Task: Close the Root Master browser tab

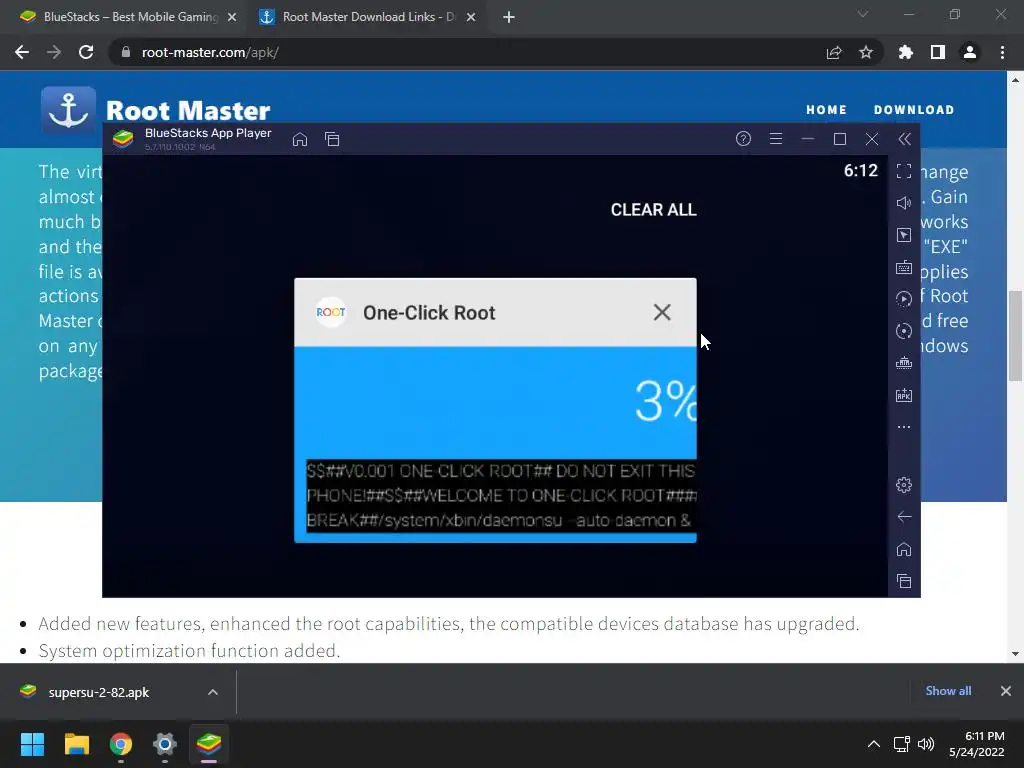Action: [471, 17]
